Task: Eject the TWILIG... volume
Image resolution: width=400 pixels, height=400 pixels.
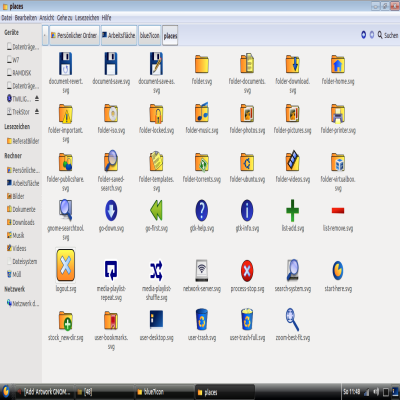Action: [37, 98]
